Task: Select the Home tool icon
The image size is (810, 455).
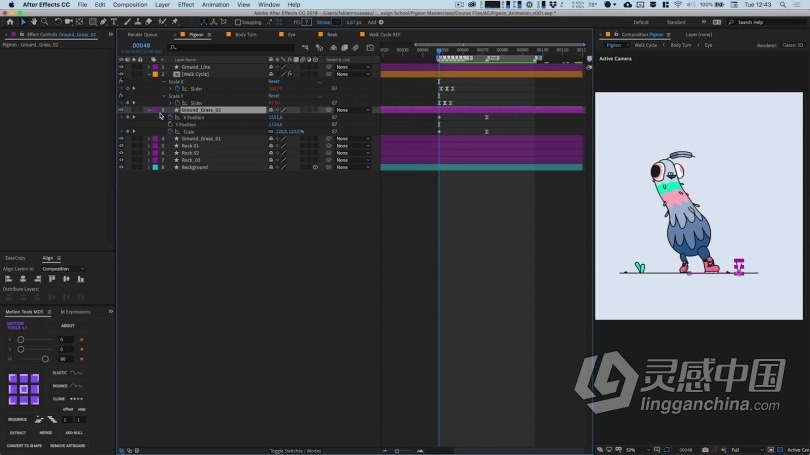Action: [x=10, y=22]
